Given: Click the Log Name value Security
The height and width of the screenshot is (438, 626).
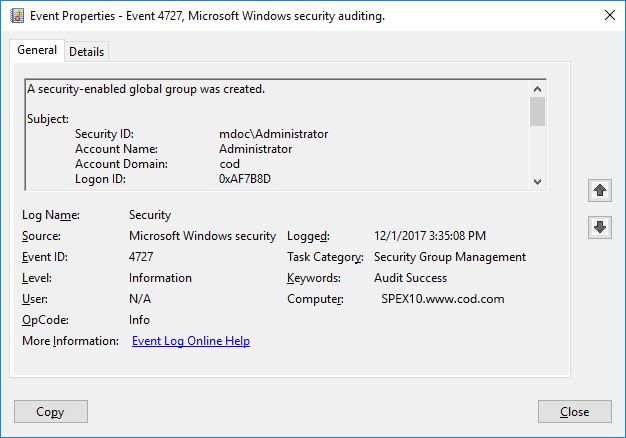Looking at the screenshot, I should [150, 215].
